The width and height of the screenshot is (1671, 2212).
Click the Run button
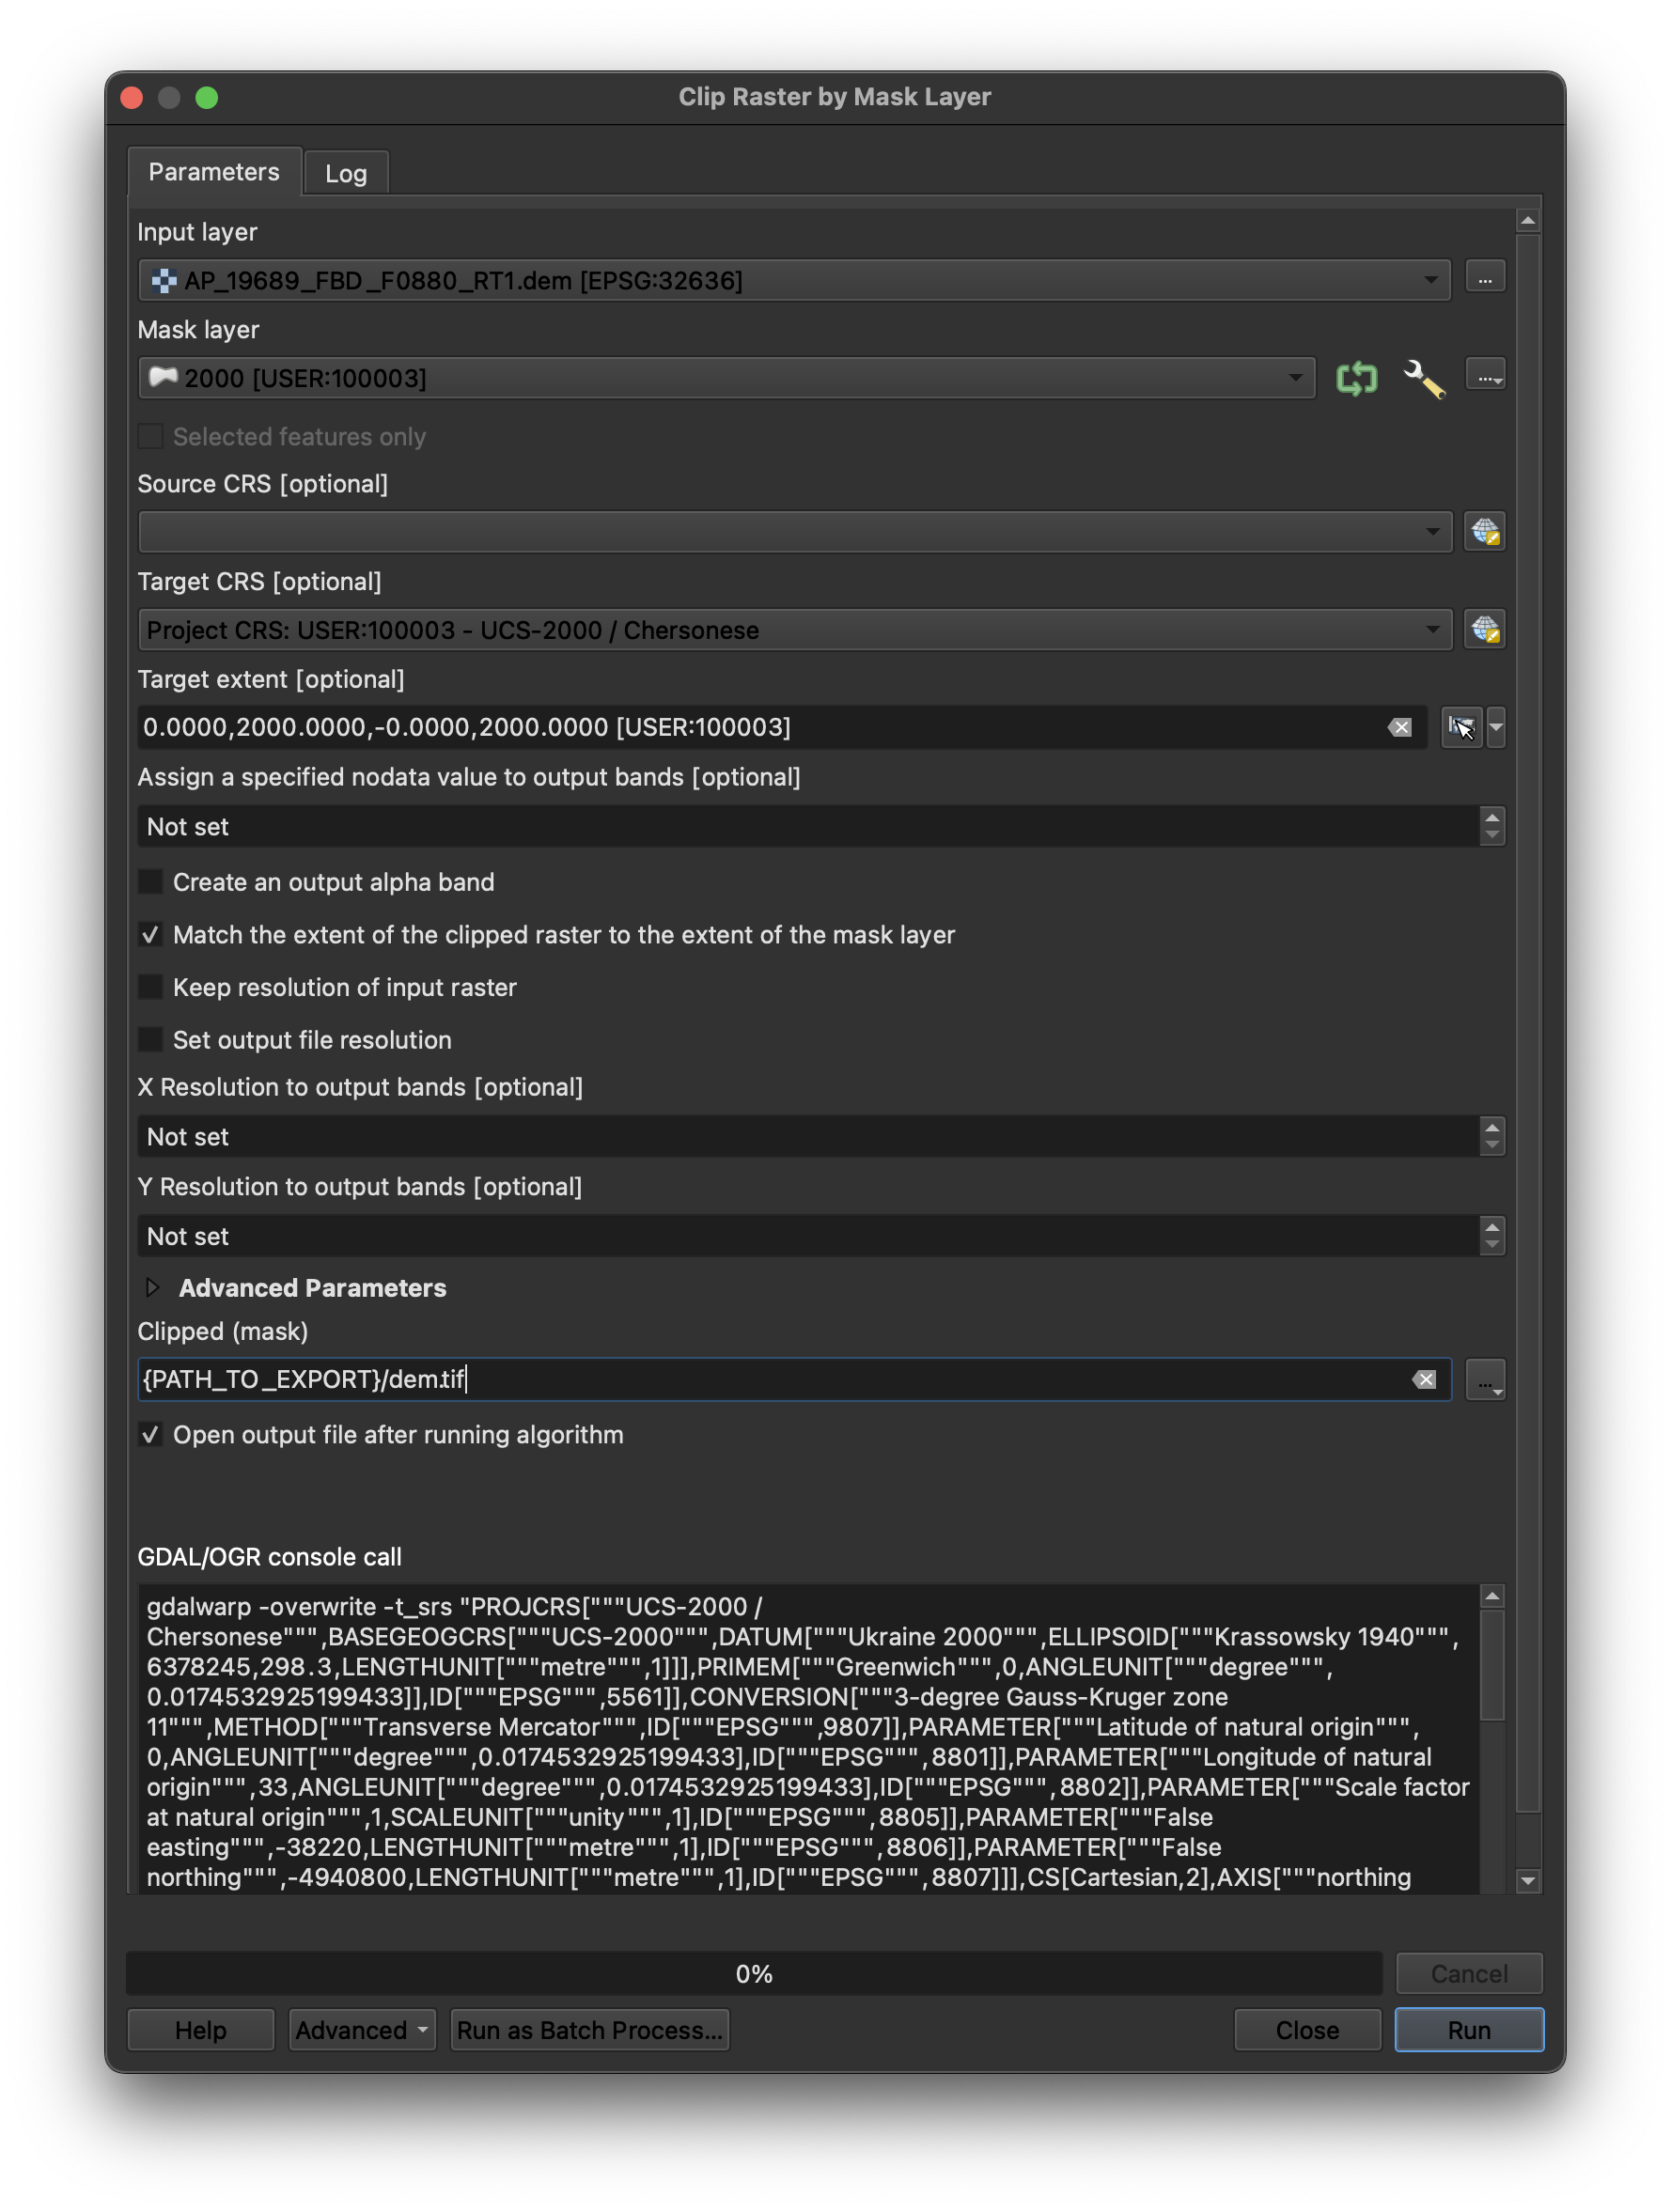pyautogui.click(x=1468, y=2030)
